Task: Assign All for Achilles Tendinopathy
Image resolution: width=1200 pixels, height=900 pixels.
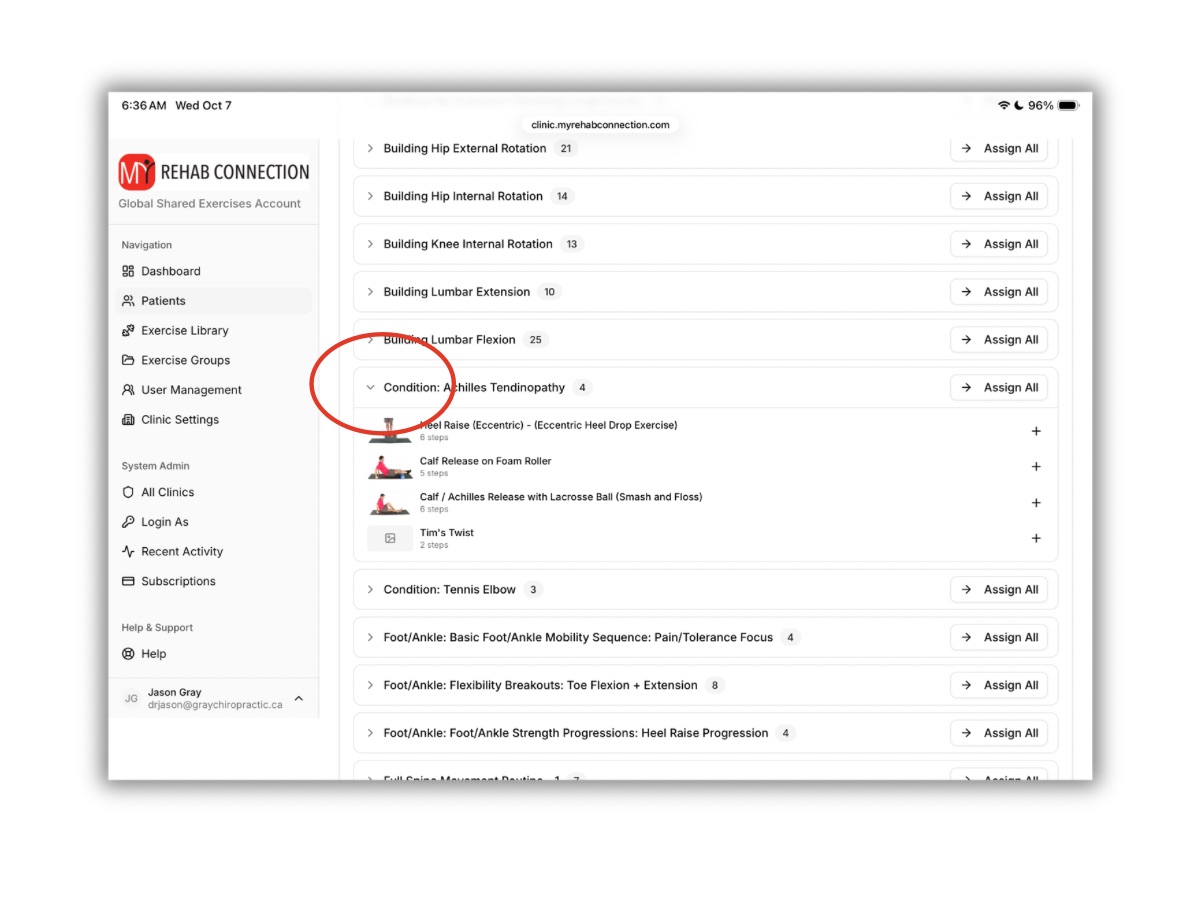Action: (999, 387)
